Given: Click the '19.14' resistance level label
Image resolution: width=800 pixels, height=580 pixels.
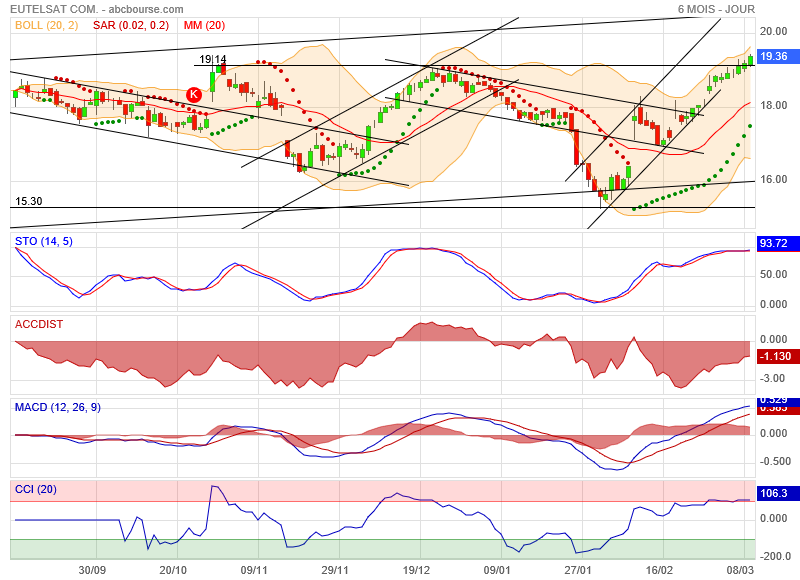Looking at the screenshot, I should coord(212,59).
